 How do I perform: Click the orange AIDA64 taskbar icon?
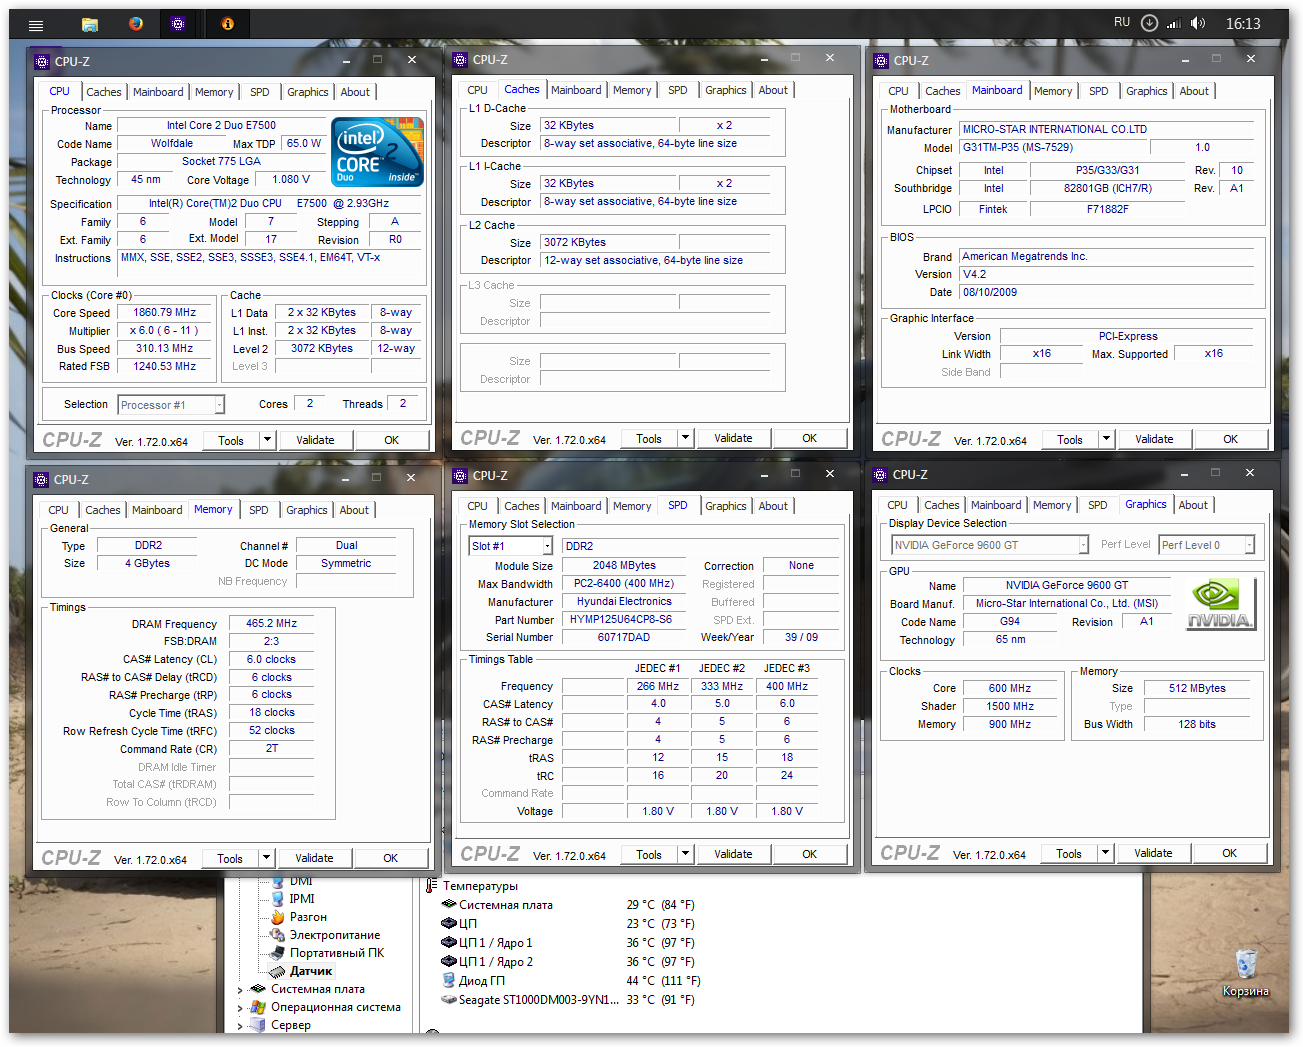[x=227, y=24]
